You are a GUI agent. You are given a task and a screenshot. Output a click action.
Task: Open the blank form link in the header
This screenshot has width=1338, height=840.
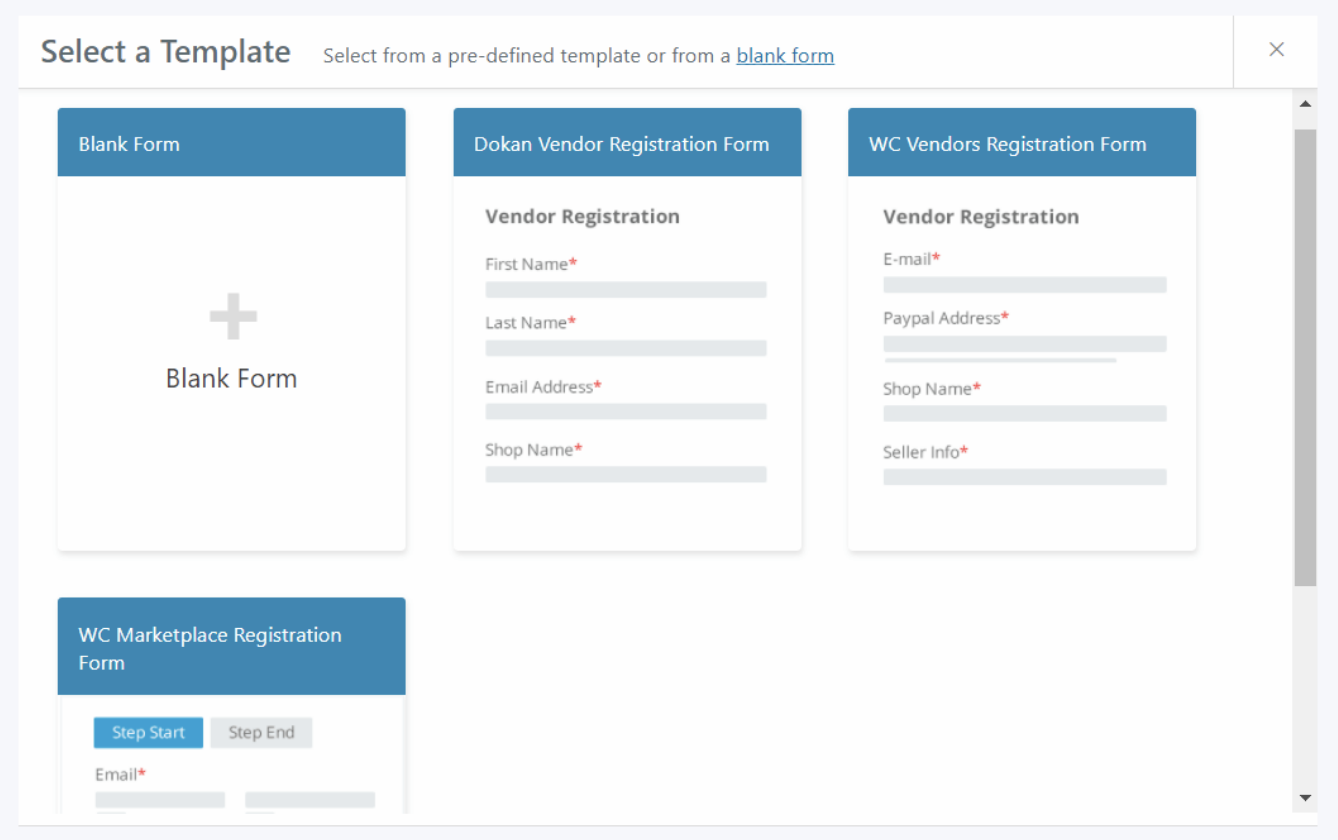784,55
